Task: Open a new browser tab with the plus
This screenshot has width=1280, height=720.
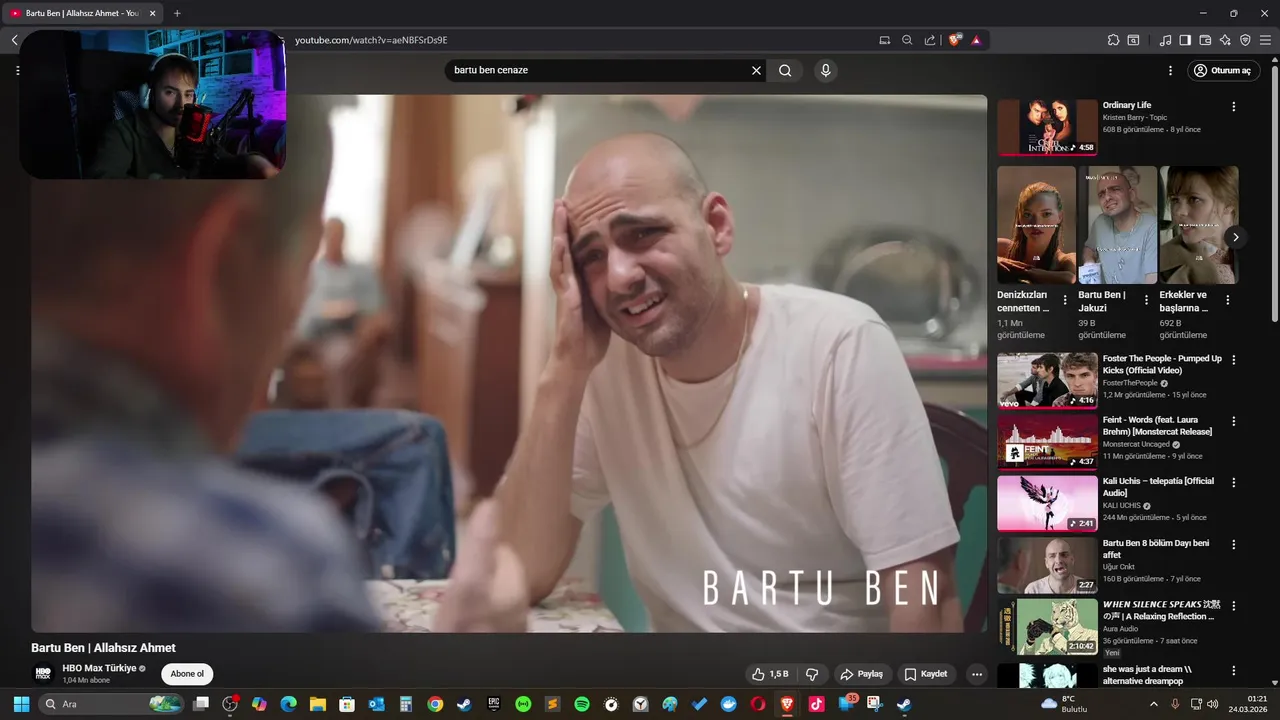Action: point(177,13)
